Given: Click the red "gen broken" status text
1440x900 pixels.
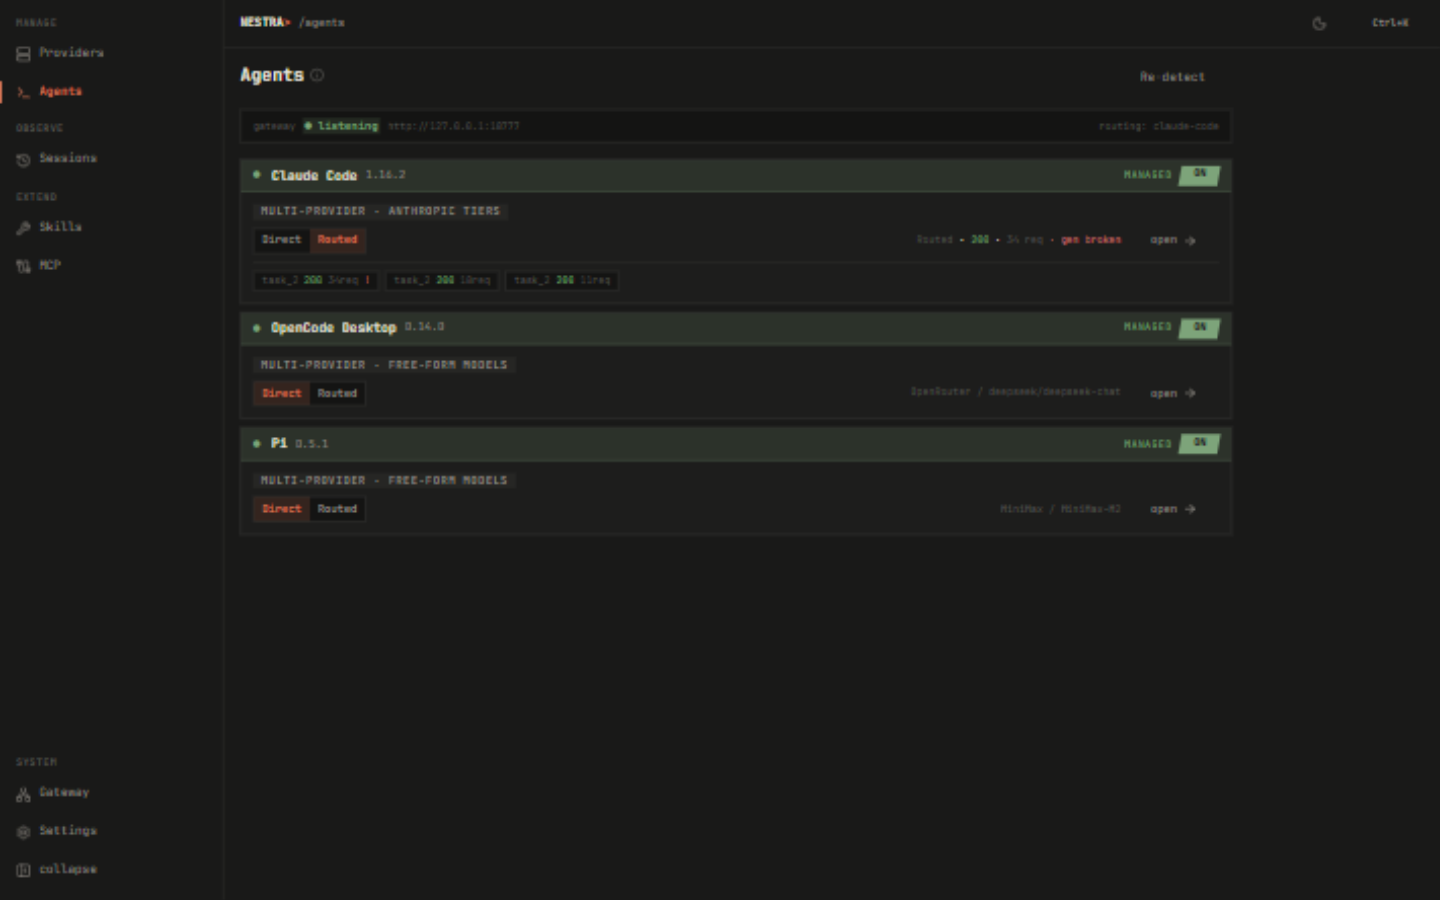Looking at the screenshot, I should click(x=1091, y=240).
